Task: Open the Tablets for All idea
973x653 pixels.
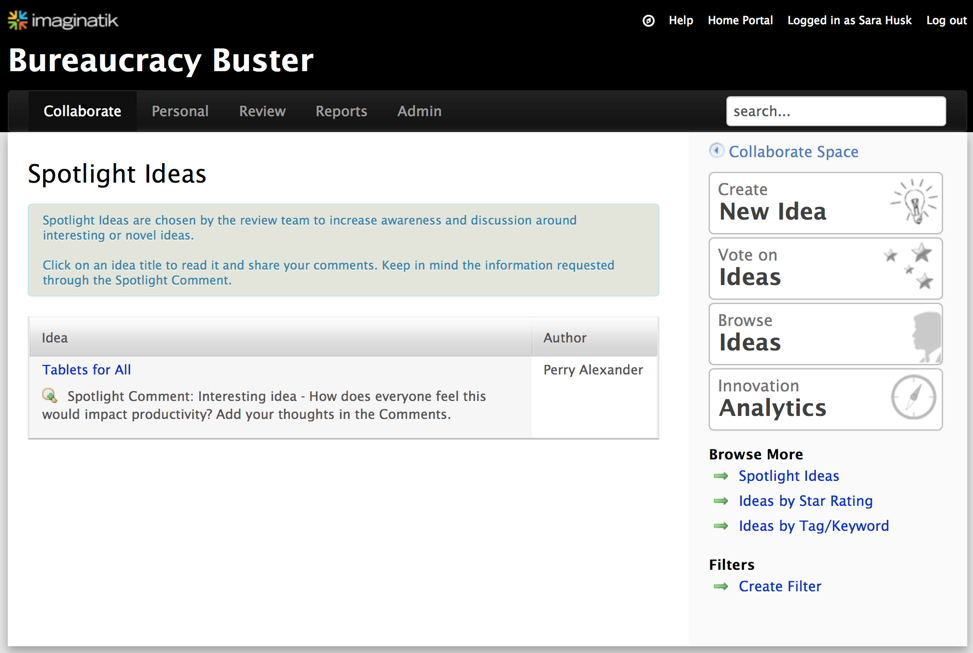Action: pyautogui.click(x=87, y=370)
